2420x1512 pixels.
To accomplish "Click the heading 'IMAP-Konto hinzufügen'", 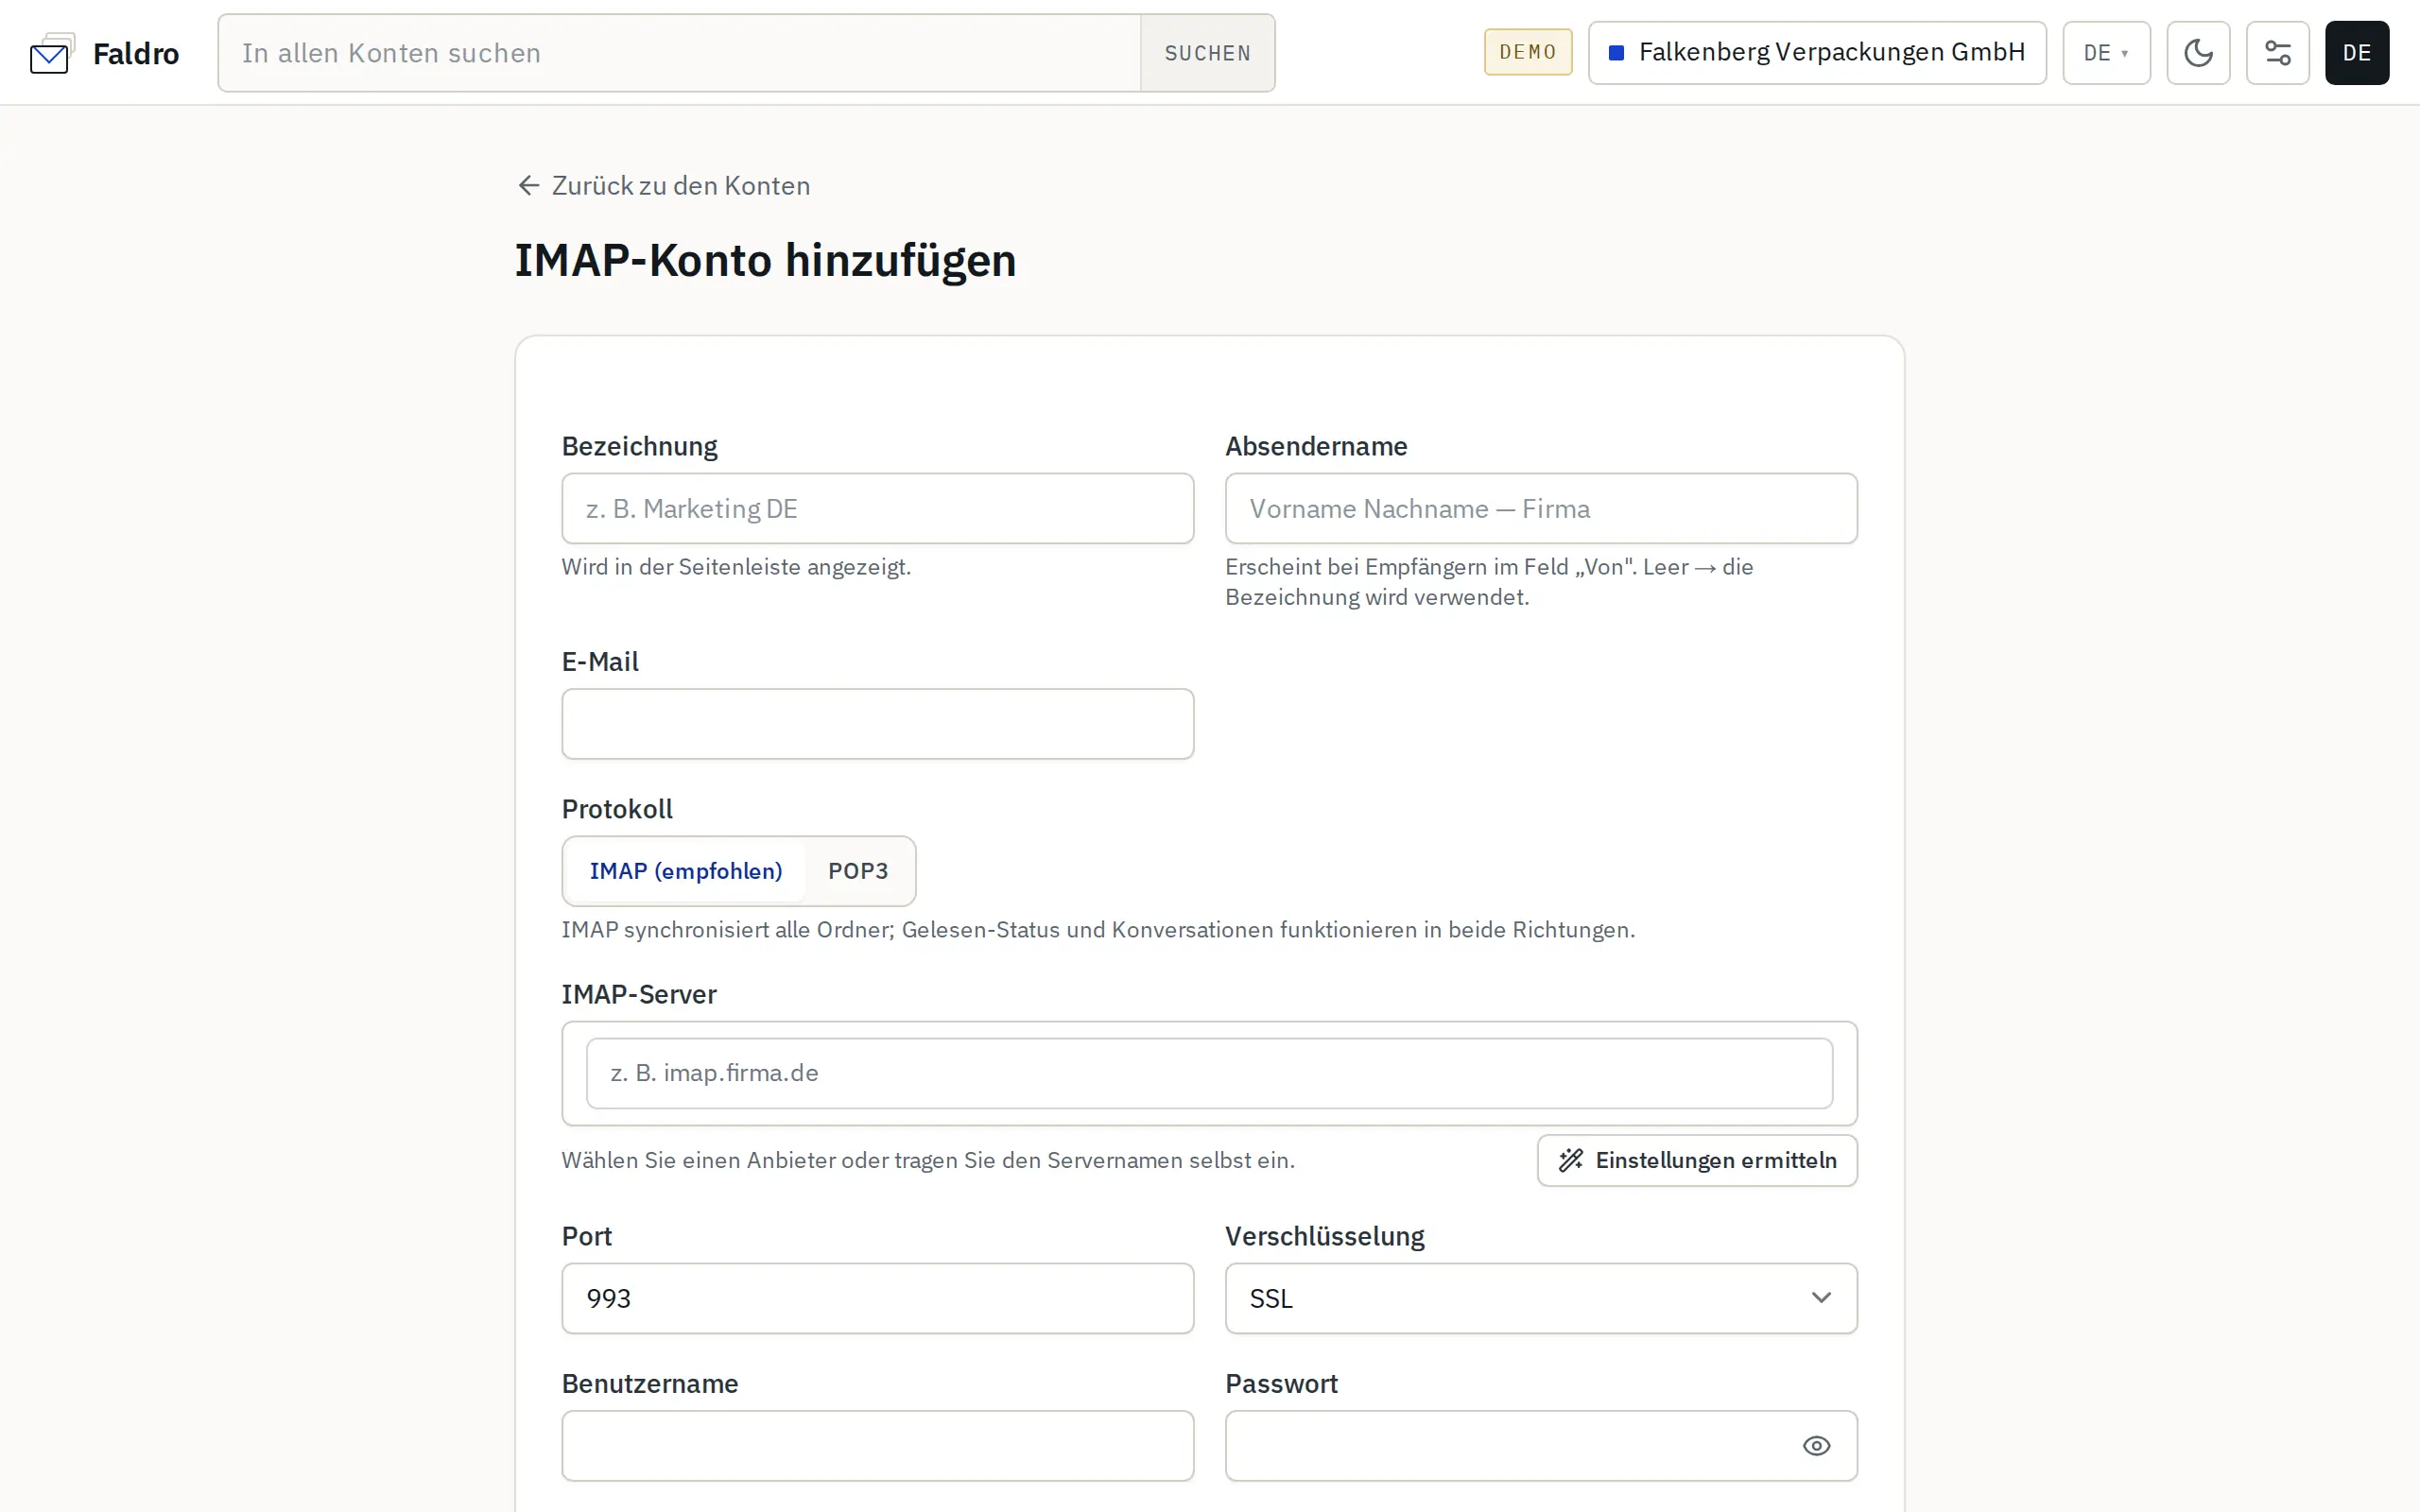I will [765, 261].
